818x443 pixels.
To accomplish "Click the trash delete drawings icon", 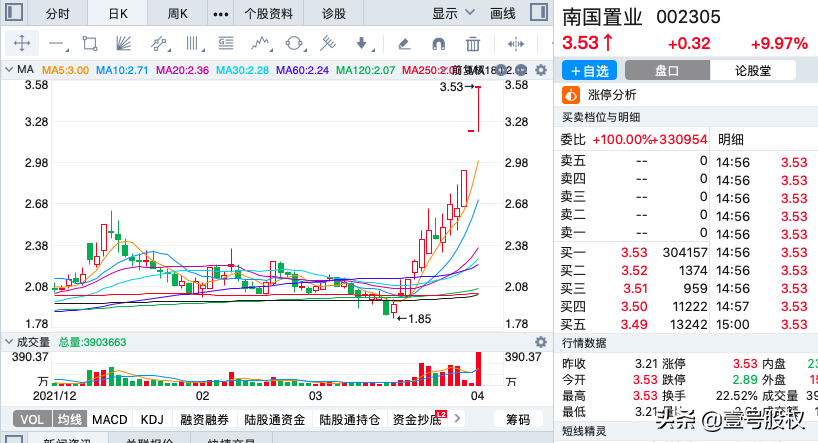I will tap(473, 44).
